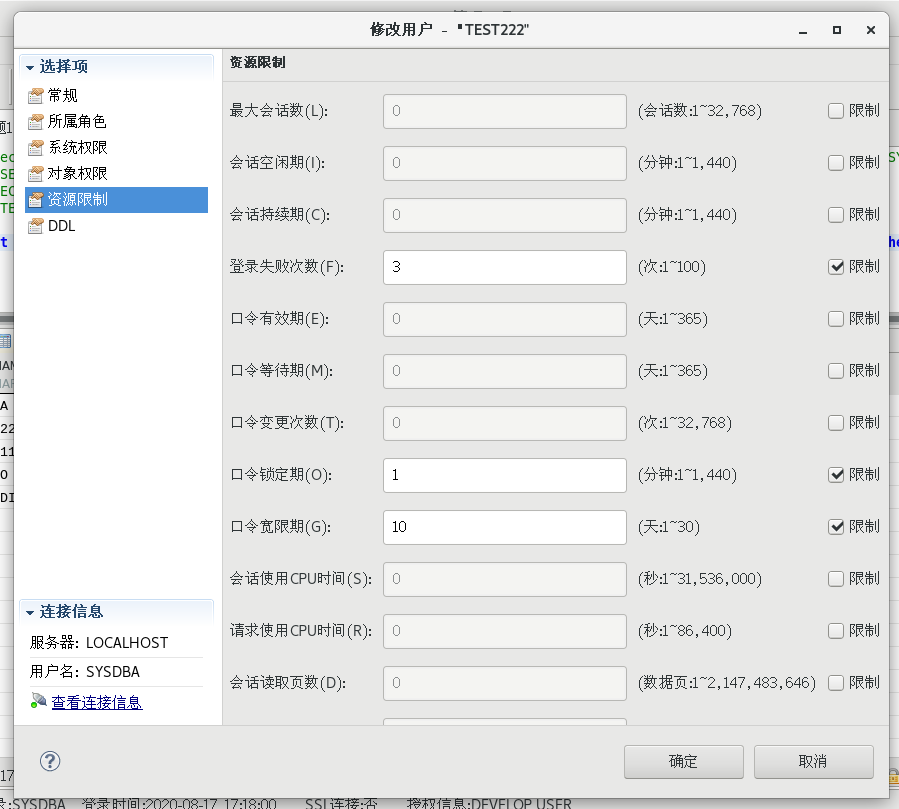Open help via the question mark icon

pos(49,761)
